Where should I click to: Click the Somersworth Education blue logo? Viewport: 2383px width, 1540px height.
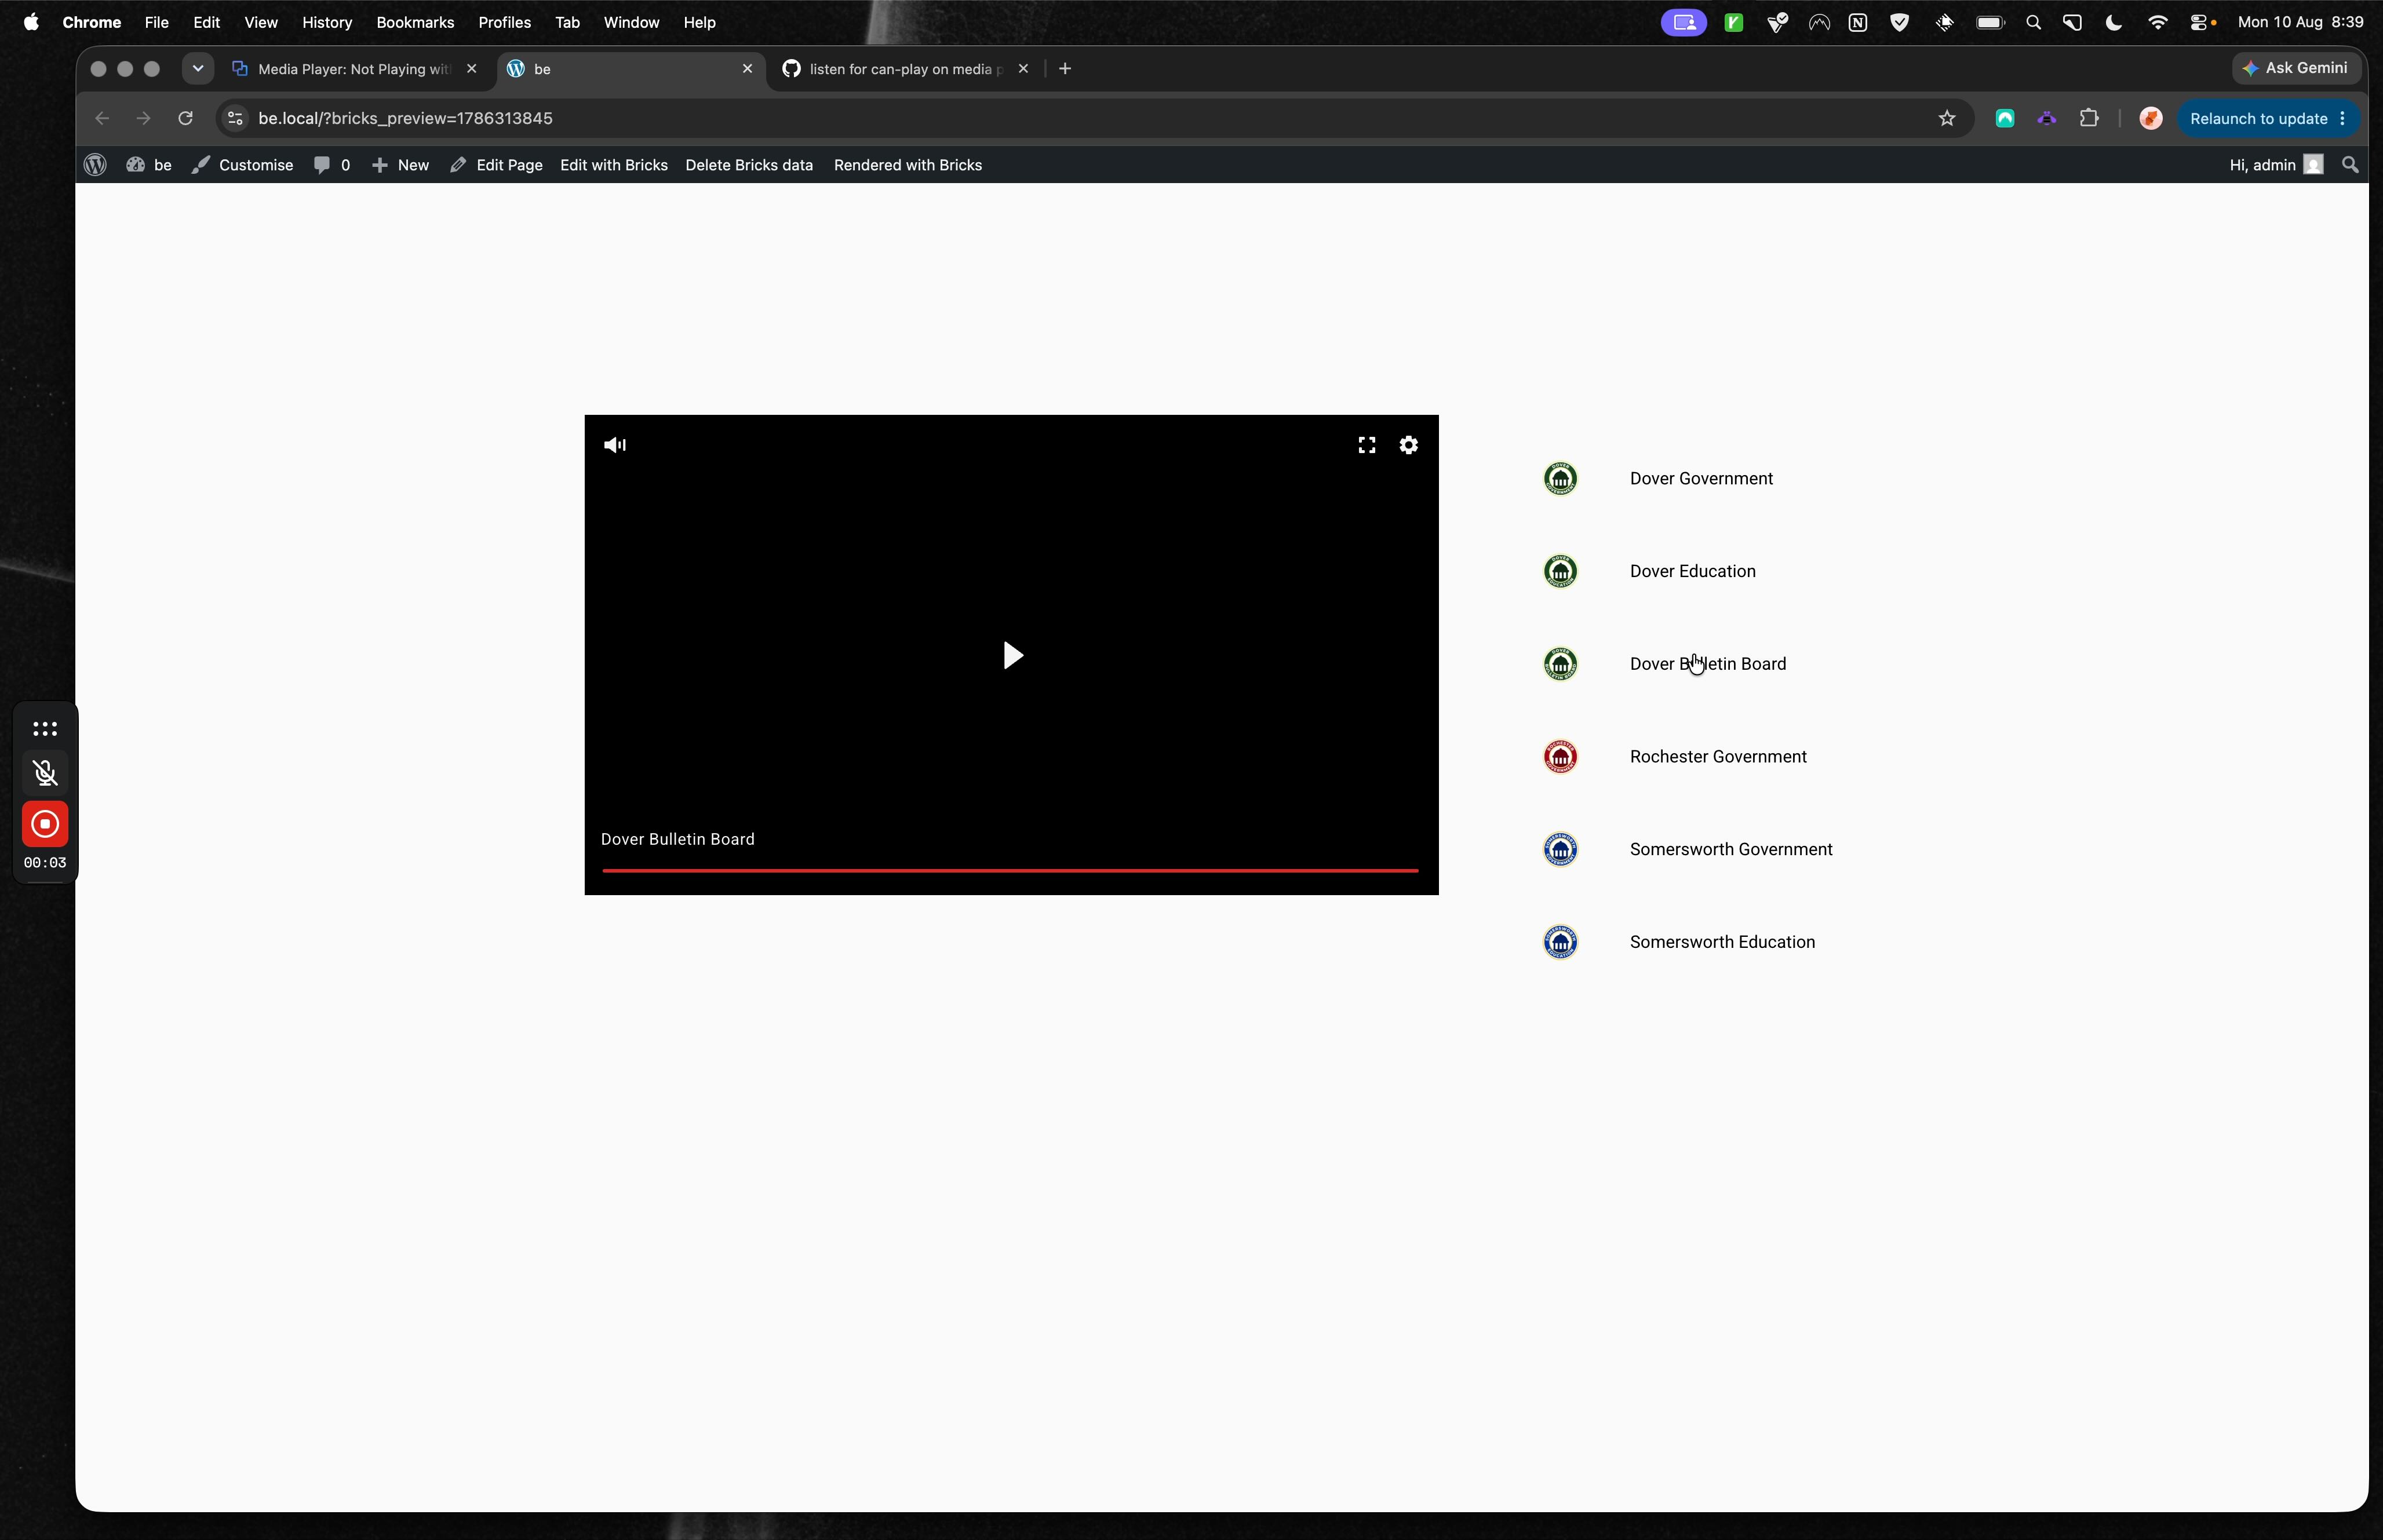(x=1560, y=942)
